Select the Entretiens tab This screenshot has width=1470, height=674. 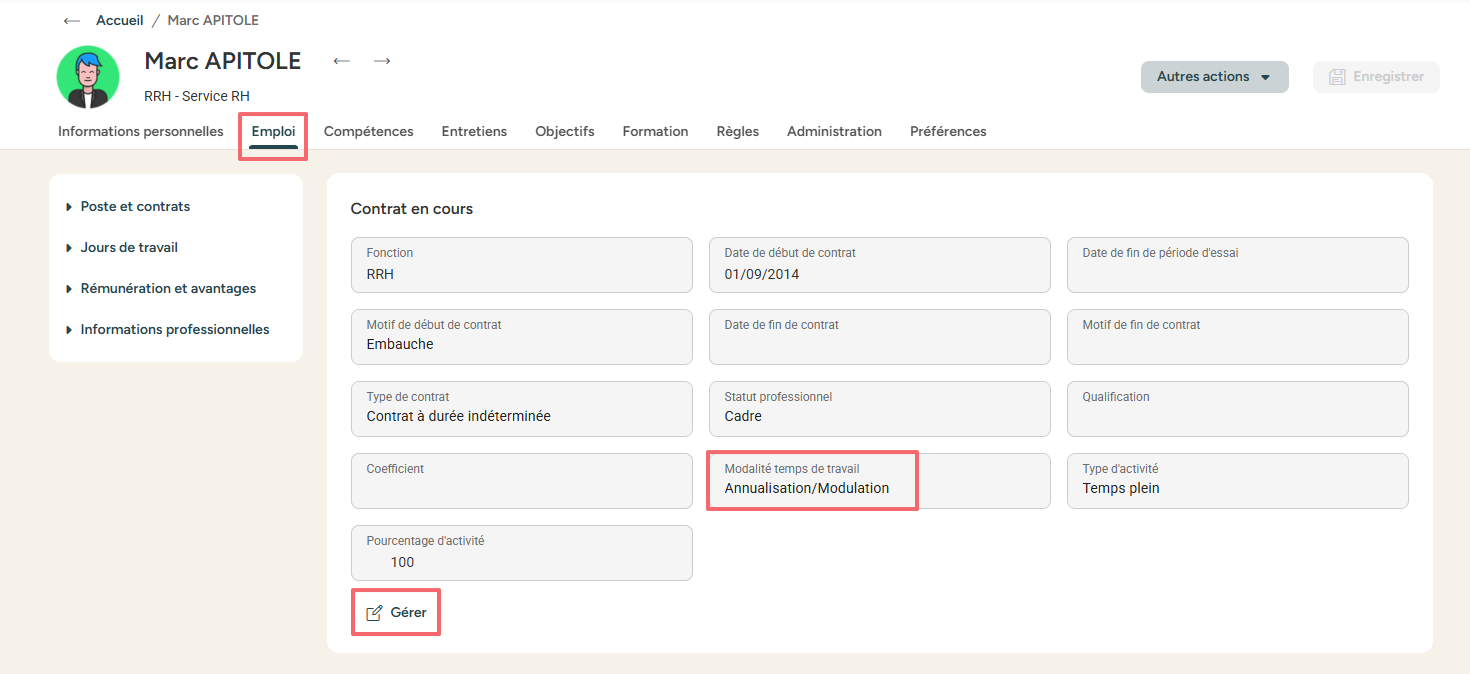pyautogui.click(x=474, y=132)
